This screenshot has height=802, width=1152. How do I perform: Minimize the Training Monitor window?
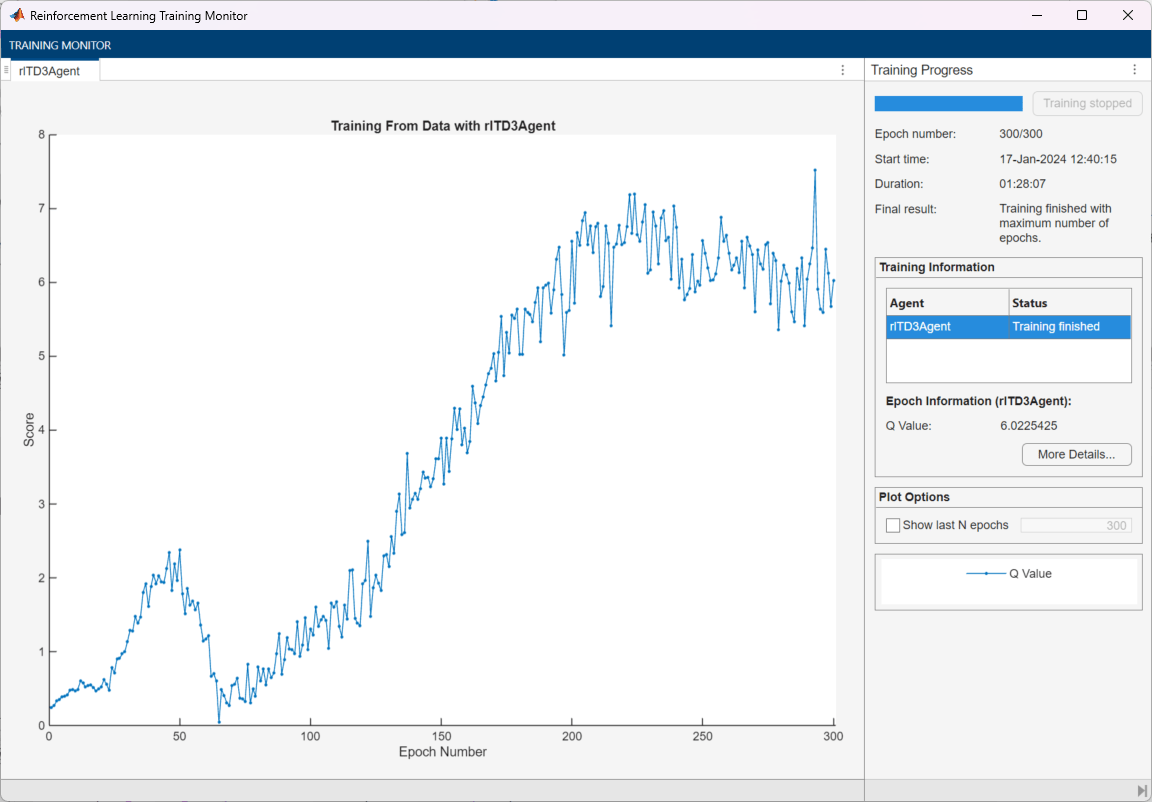[x=1036, y=15]
